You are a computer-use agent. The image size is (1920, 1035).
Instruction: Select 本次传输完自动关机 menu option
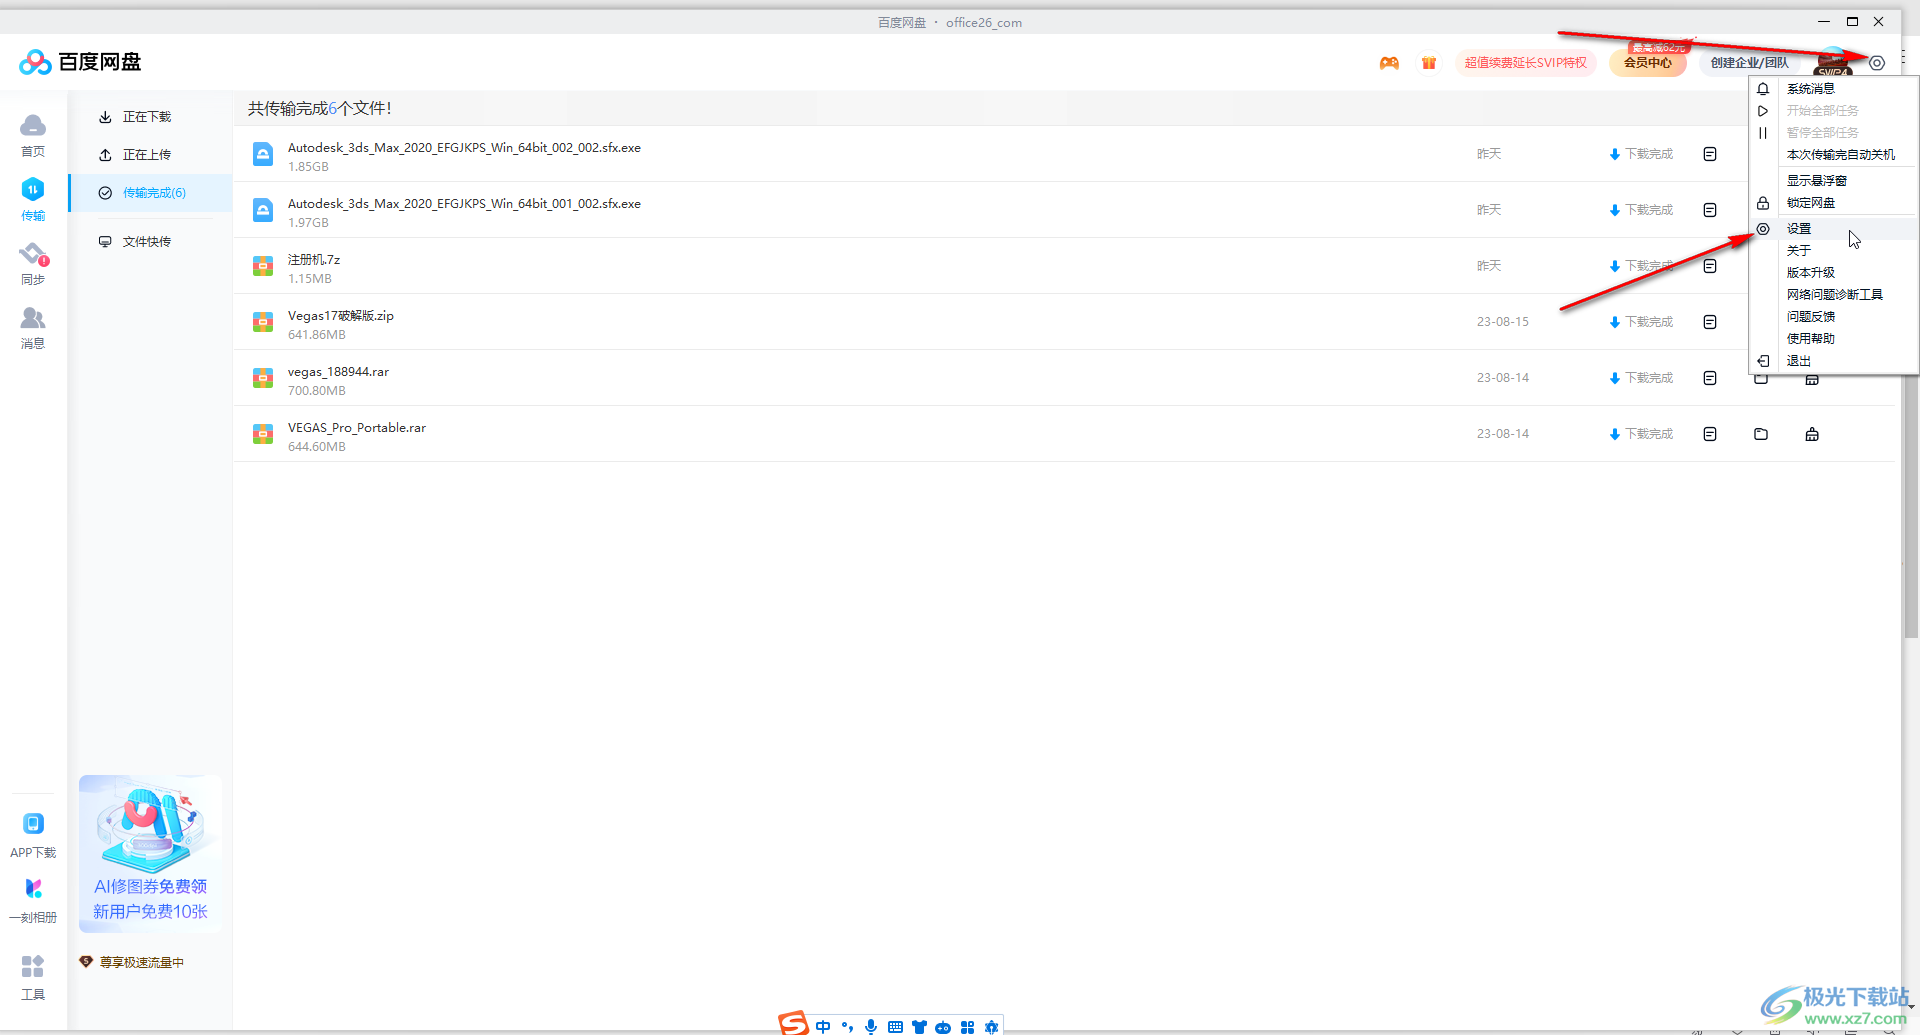(1834, 155)
